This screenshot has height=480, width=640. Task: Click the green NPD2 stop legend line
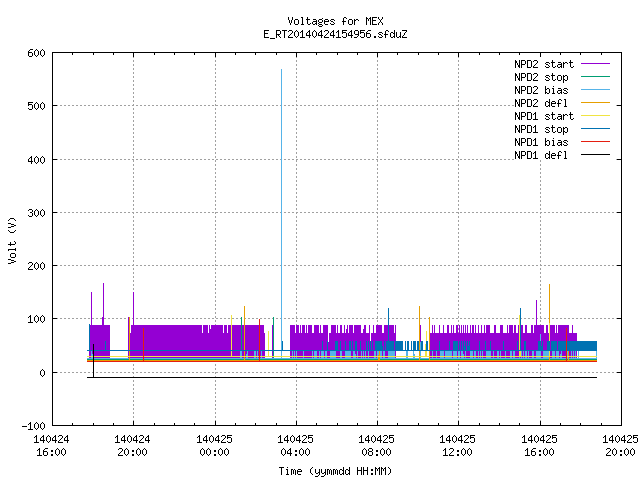point(595,77)
